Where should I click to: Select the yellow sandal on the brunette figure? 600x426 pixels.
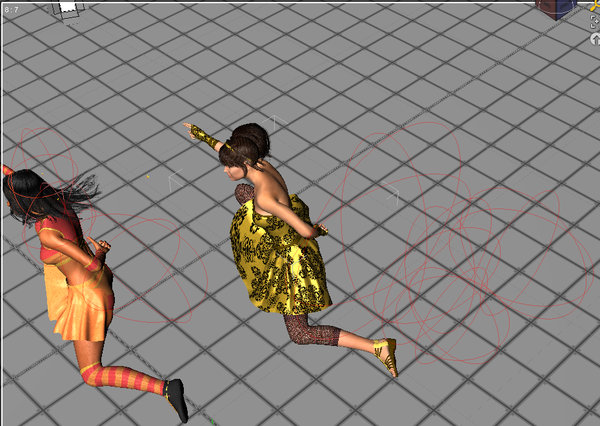387,357
